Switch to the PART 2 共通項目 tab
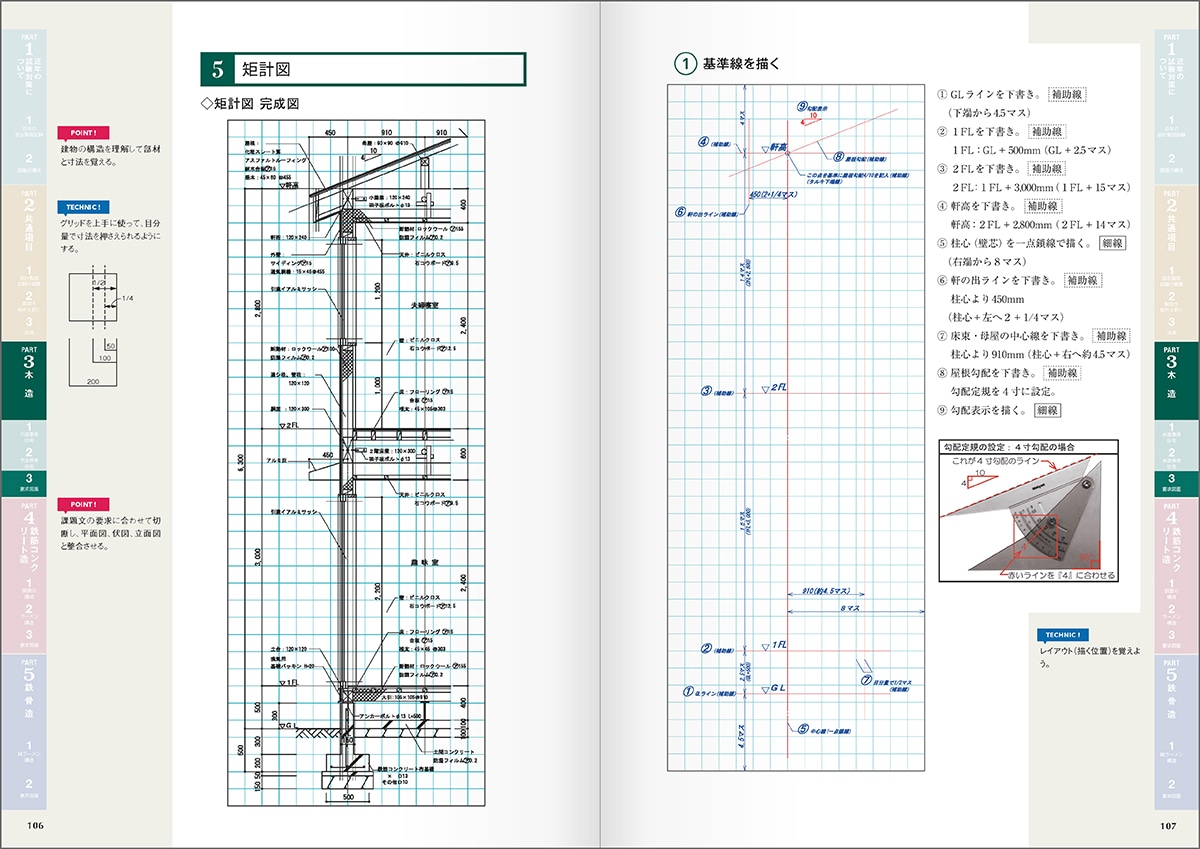Viewport: 1200px width, 849px height. click(27, 222)
